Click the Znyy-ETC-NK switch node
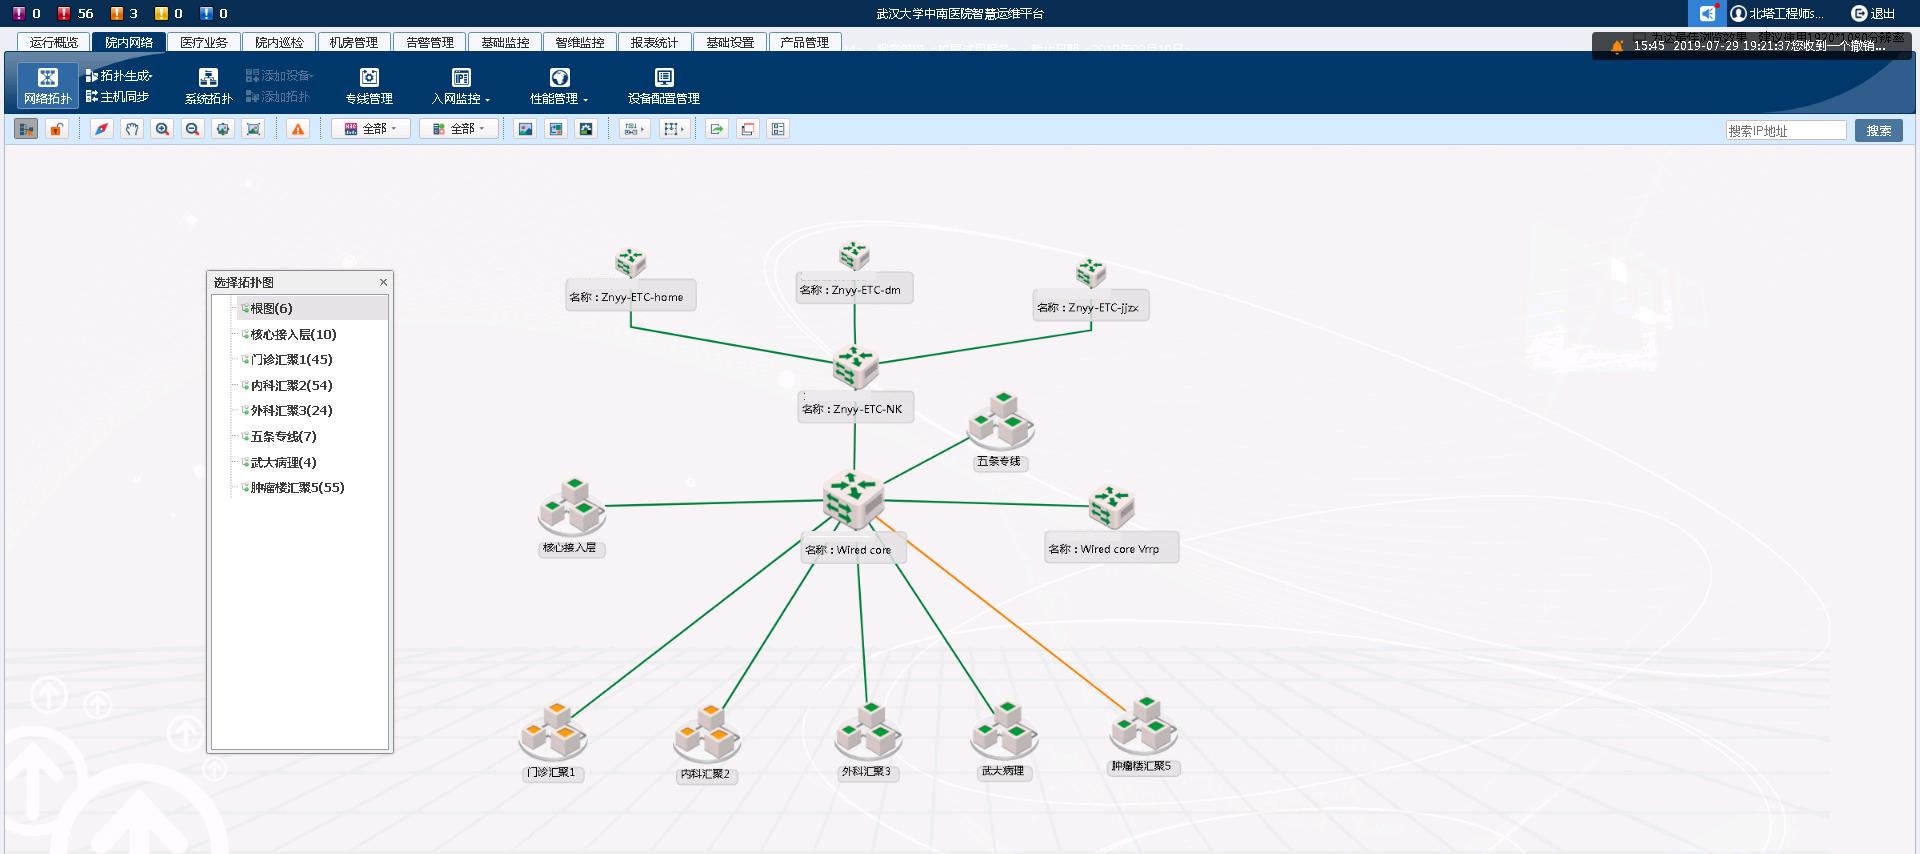This screenshot has height=854, width=1920. (855, 367)
